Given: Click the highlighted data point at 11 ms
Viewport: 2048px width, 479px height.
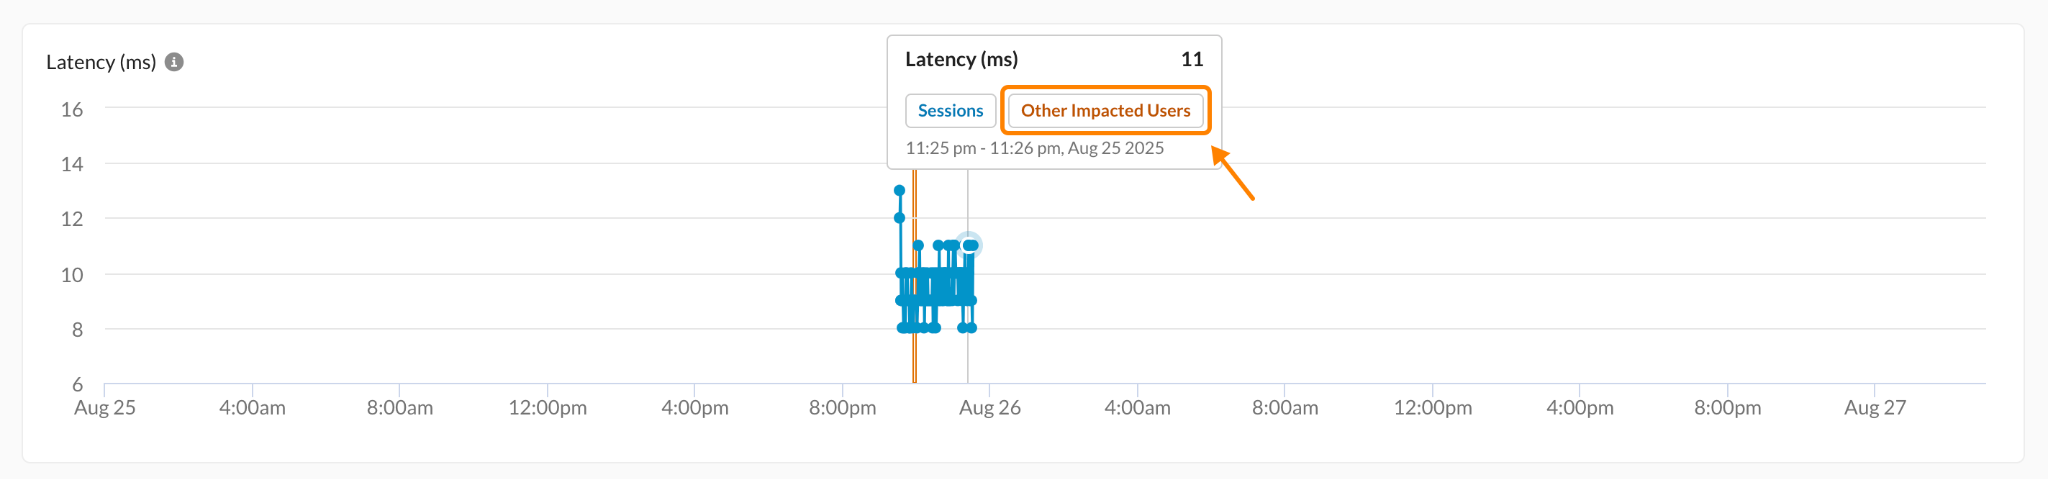Looking at the screenshot, I should (968, 245).
